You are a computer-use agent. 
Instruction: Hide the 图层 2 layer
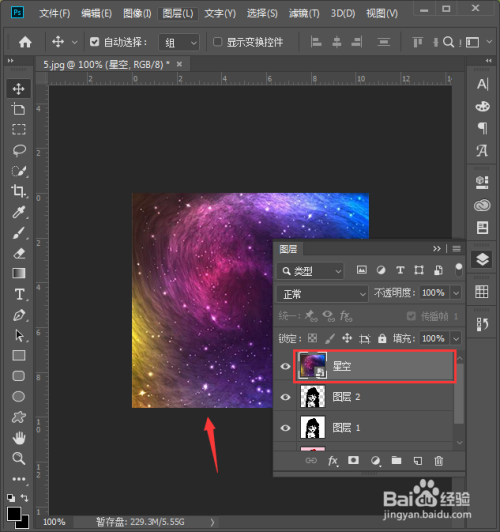285,397
